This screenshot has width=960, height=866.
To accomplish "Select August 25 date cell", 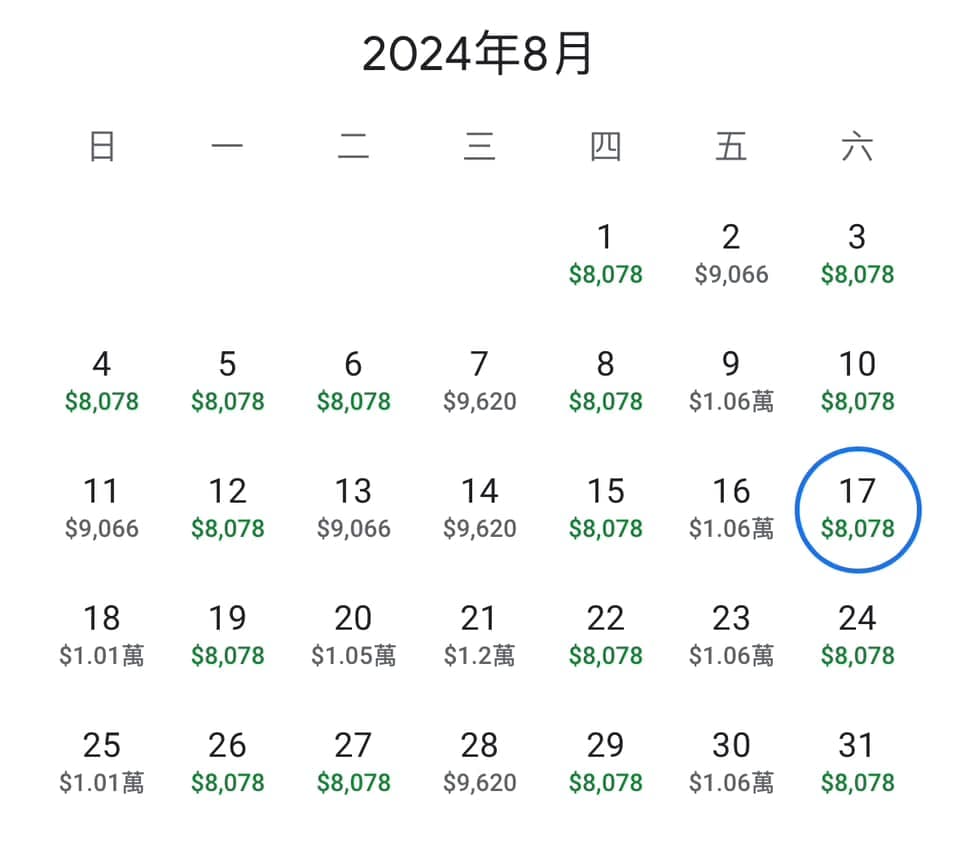I will click(102, 763).
